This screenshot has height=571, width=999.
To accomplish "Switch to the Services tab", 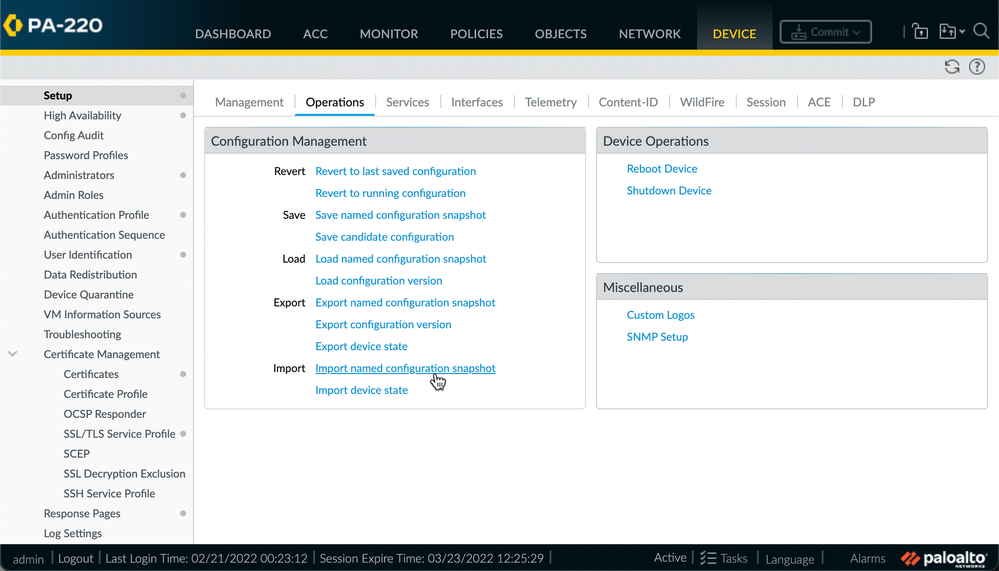I will coord(407,102).
